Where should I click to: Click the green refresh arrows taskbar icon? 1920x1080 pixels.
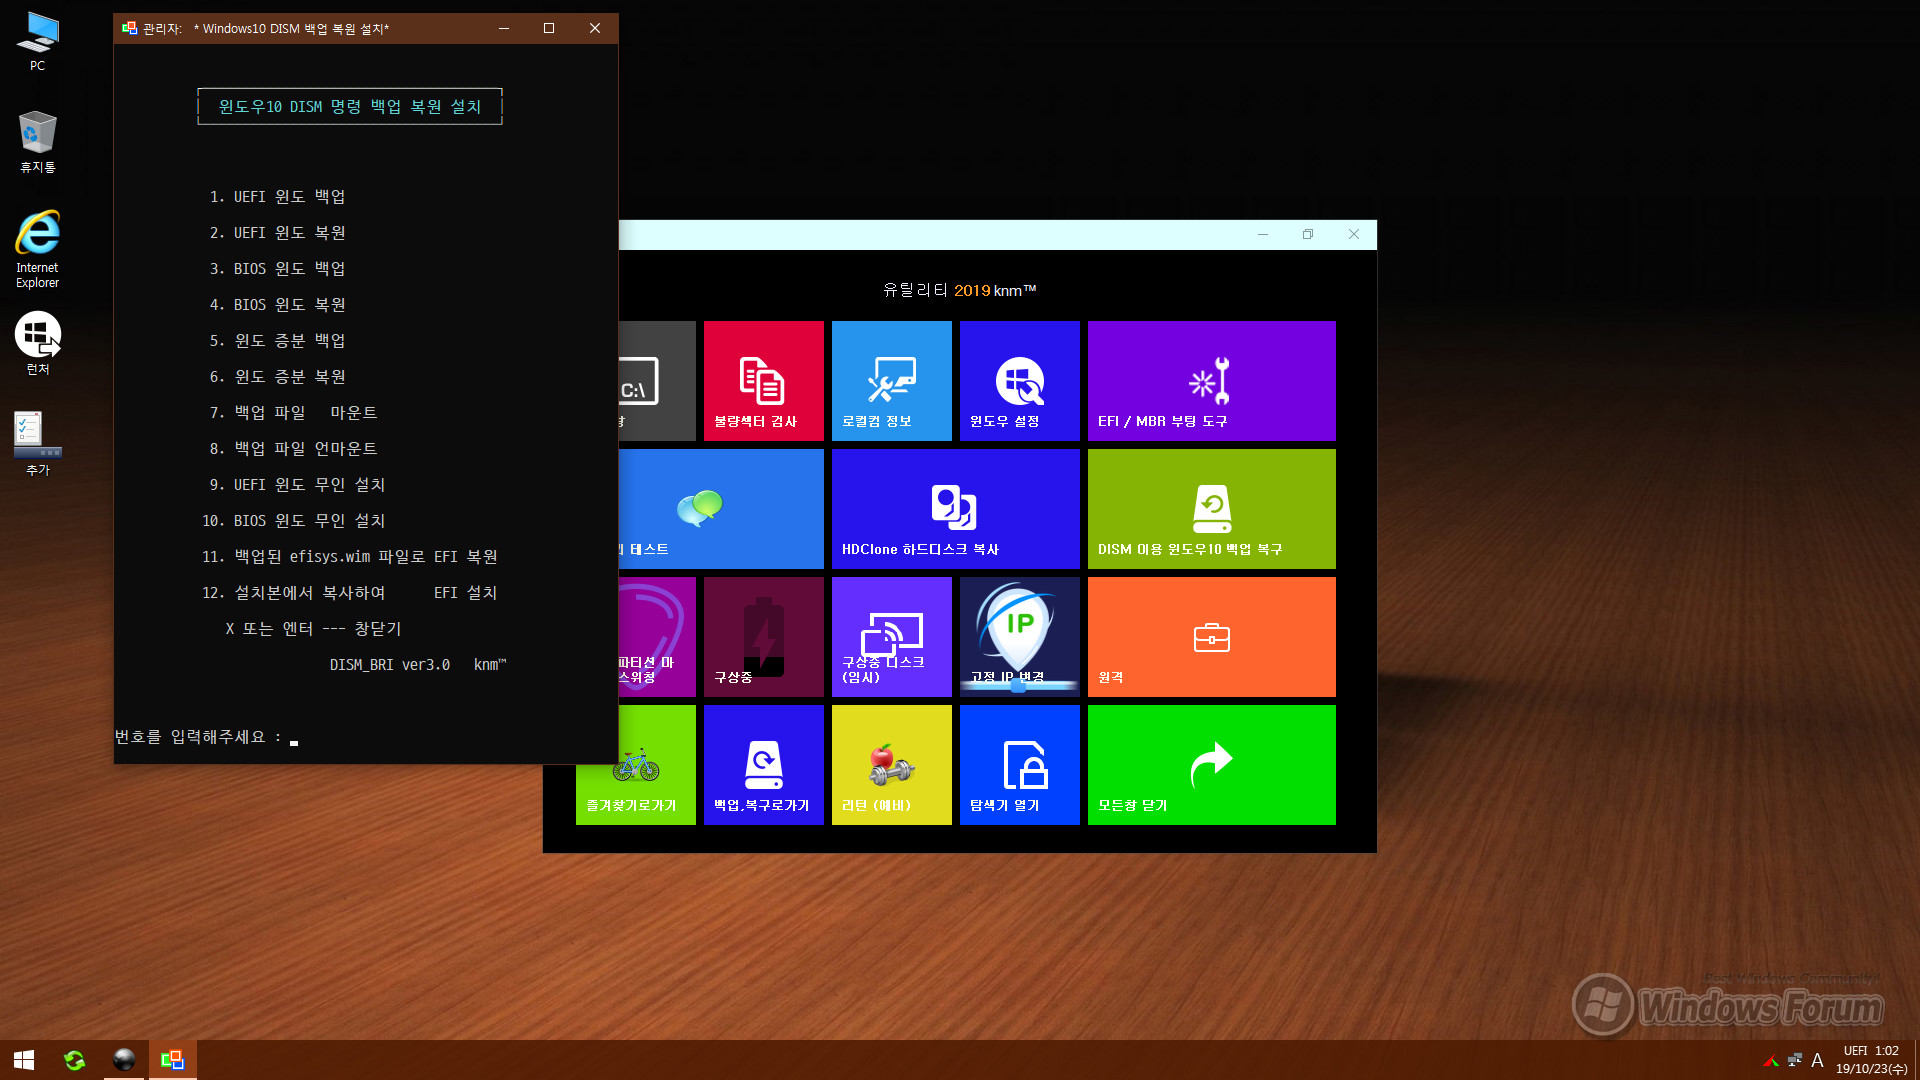(74, 1060)
